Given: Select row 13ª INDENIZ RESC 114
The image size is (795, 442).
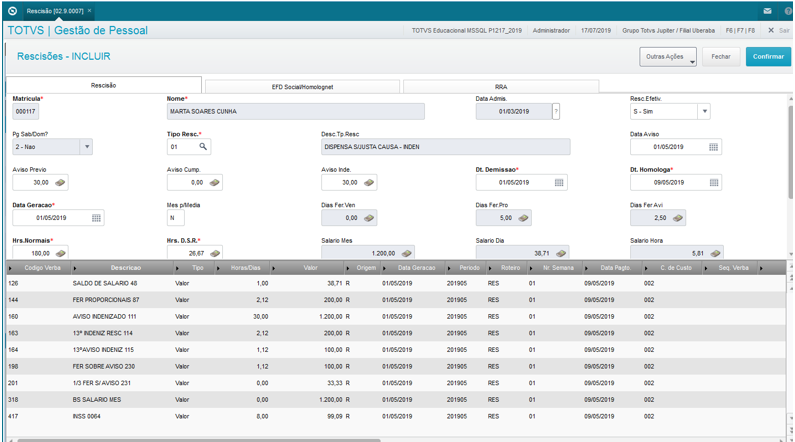Looking at the screenshot, I should 395,334.
